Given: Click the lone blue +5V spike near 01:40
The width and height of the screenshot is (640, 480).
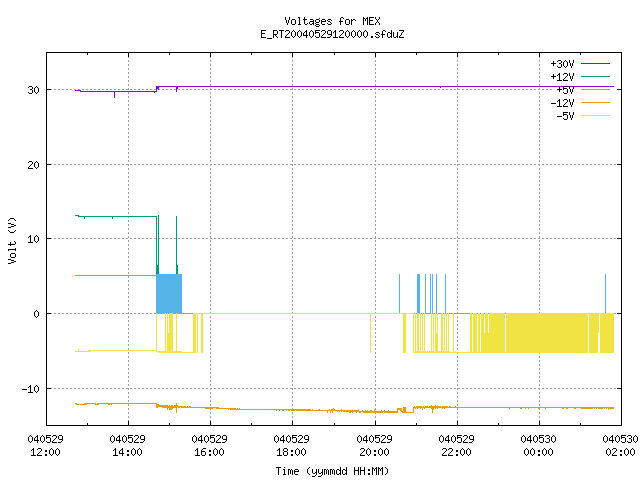Looking at the screenshot, I should [x=605, y=294].
